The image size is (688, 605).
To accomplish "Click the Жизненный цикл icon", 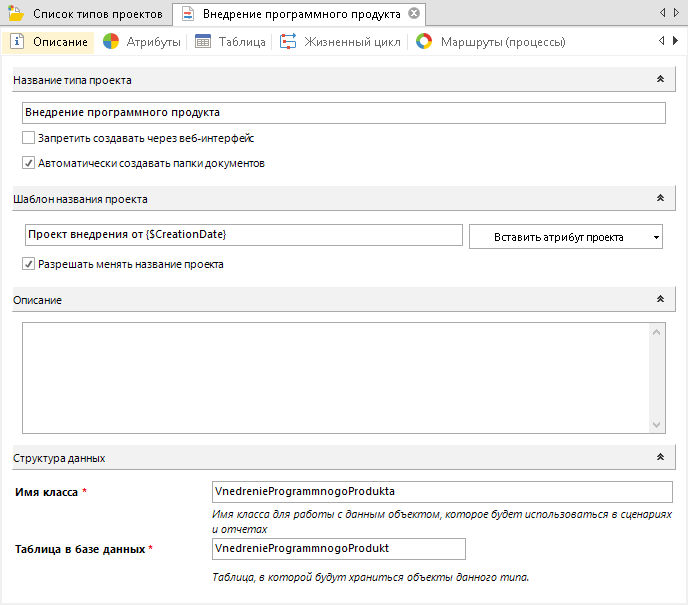I will coord(288,42).
